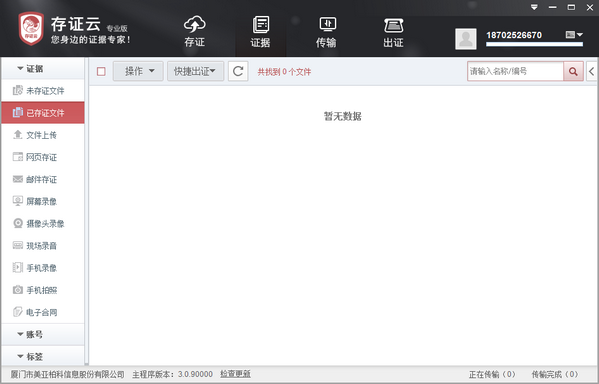Click the 主程序版本: 3.0.90000 text
This screenshot has height=384, width=599.
pos(172,374)
